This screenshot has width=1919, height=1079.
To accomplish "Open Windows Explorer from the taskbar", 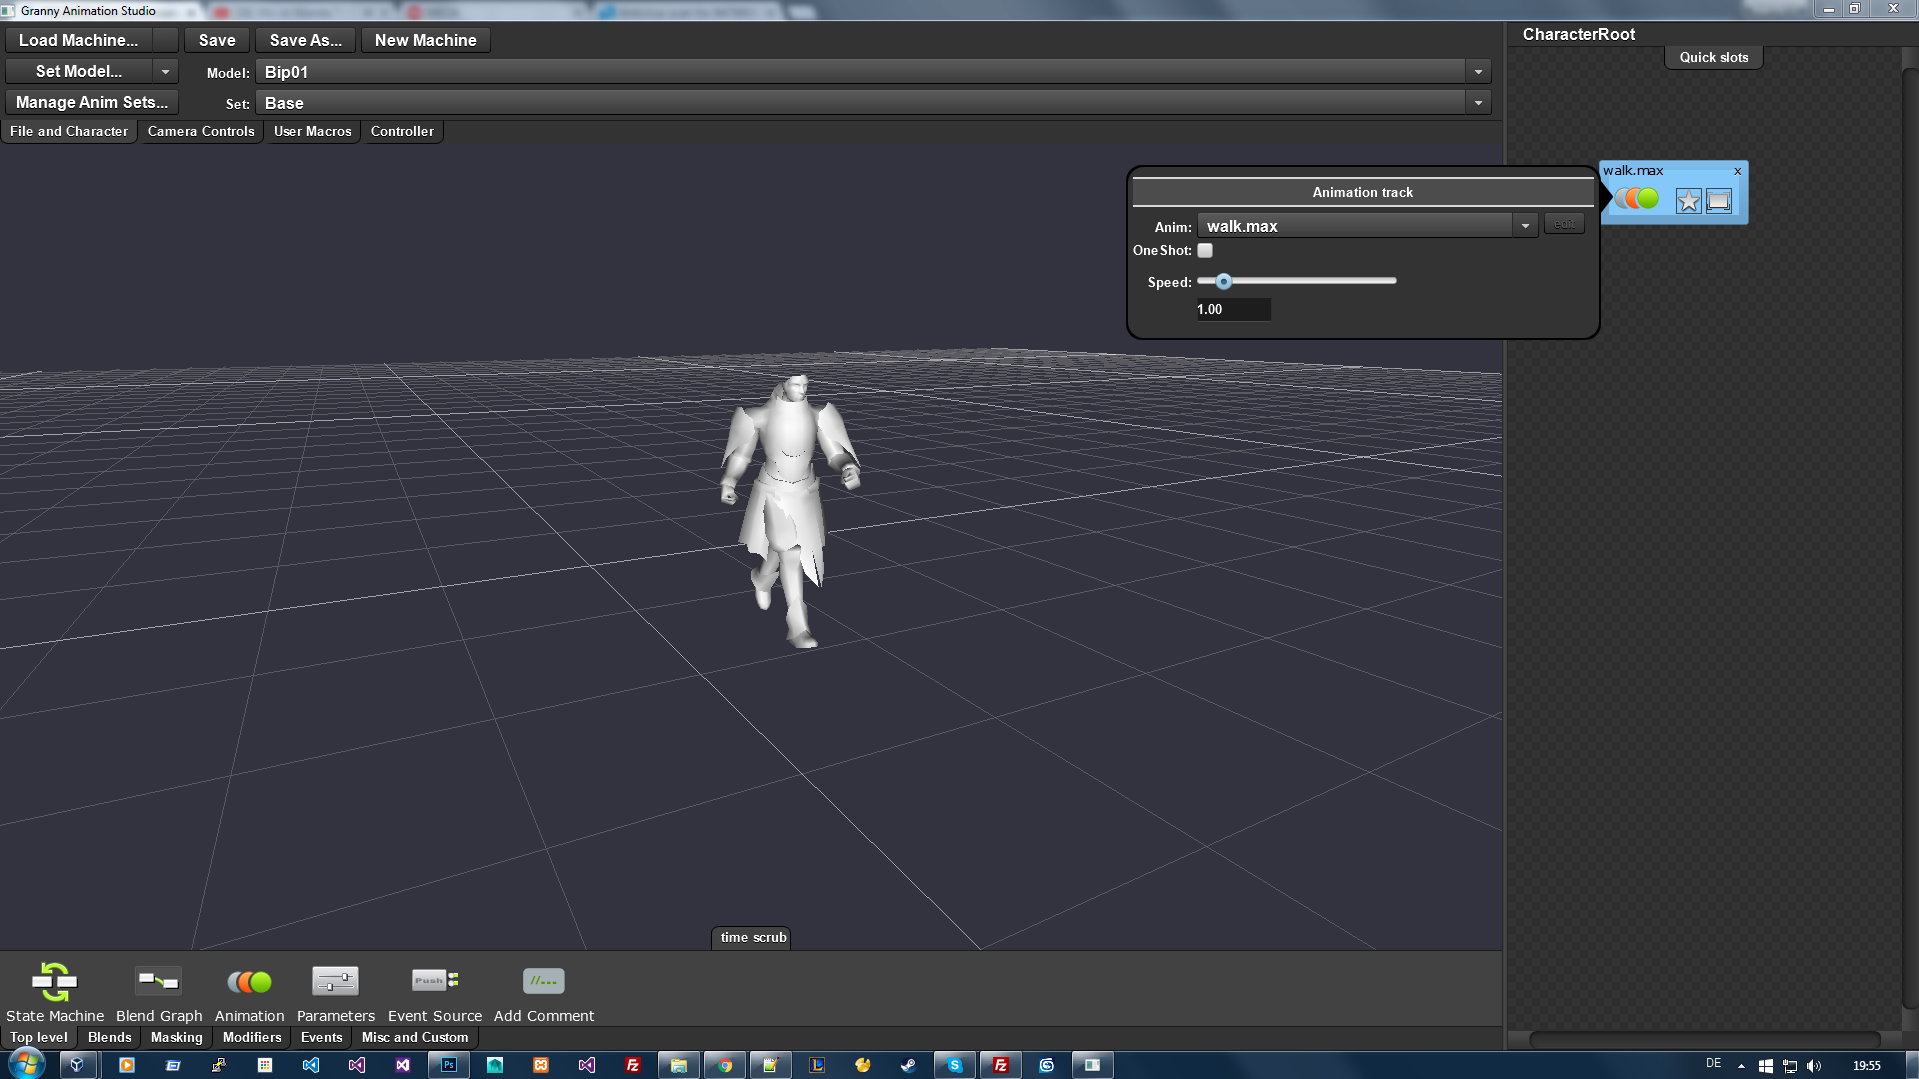I will coord(679,1065).
